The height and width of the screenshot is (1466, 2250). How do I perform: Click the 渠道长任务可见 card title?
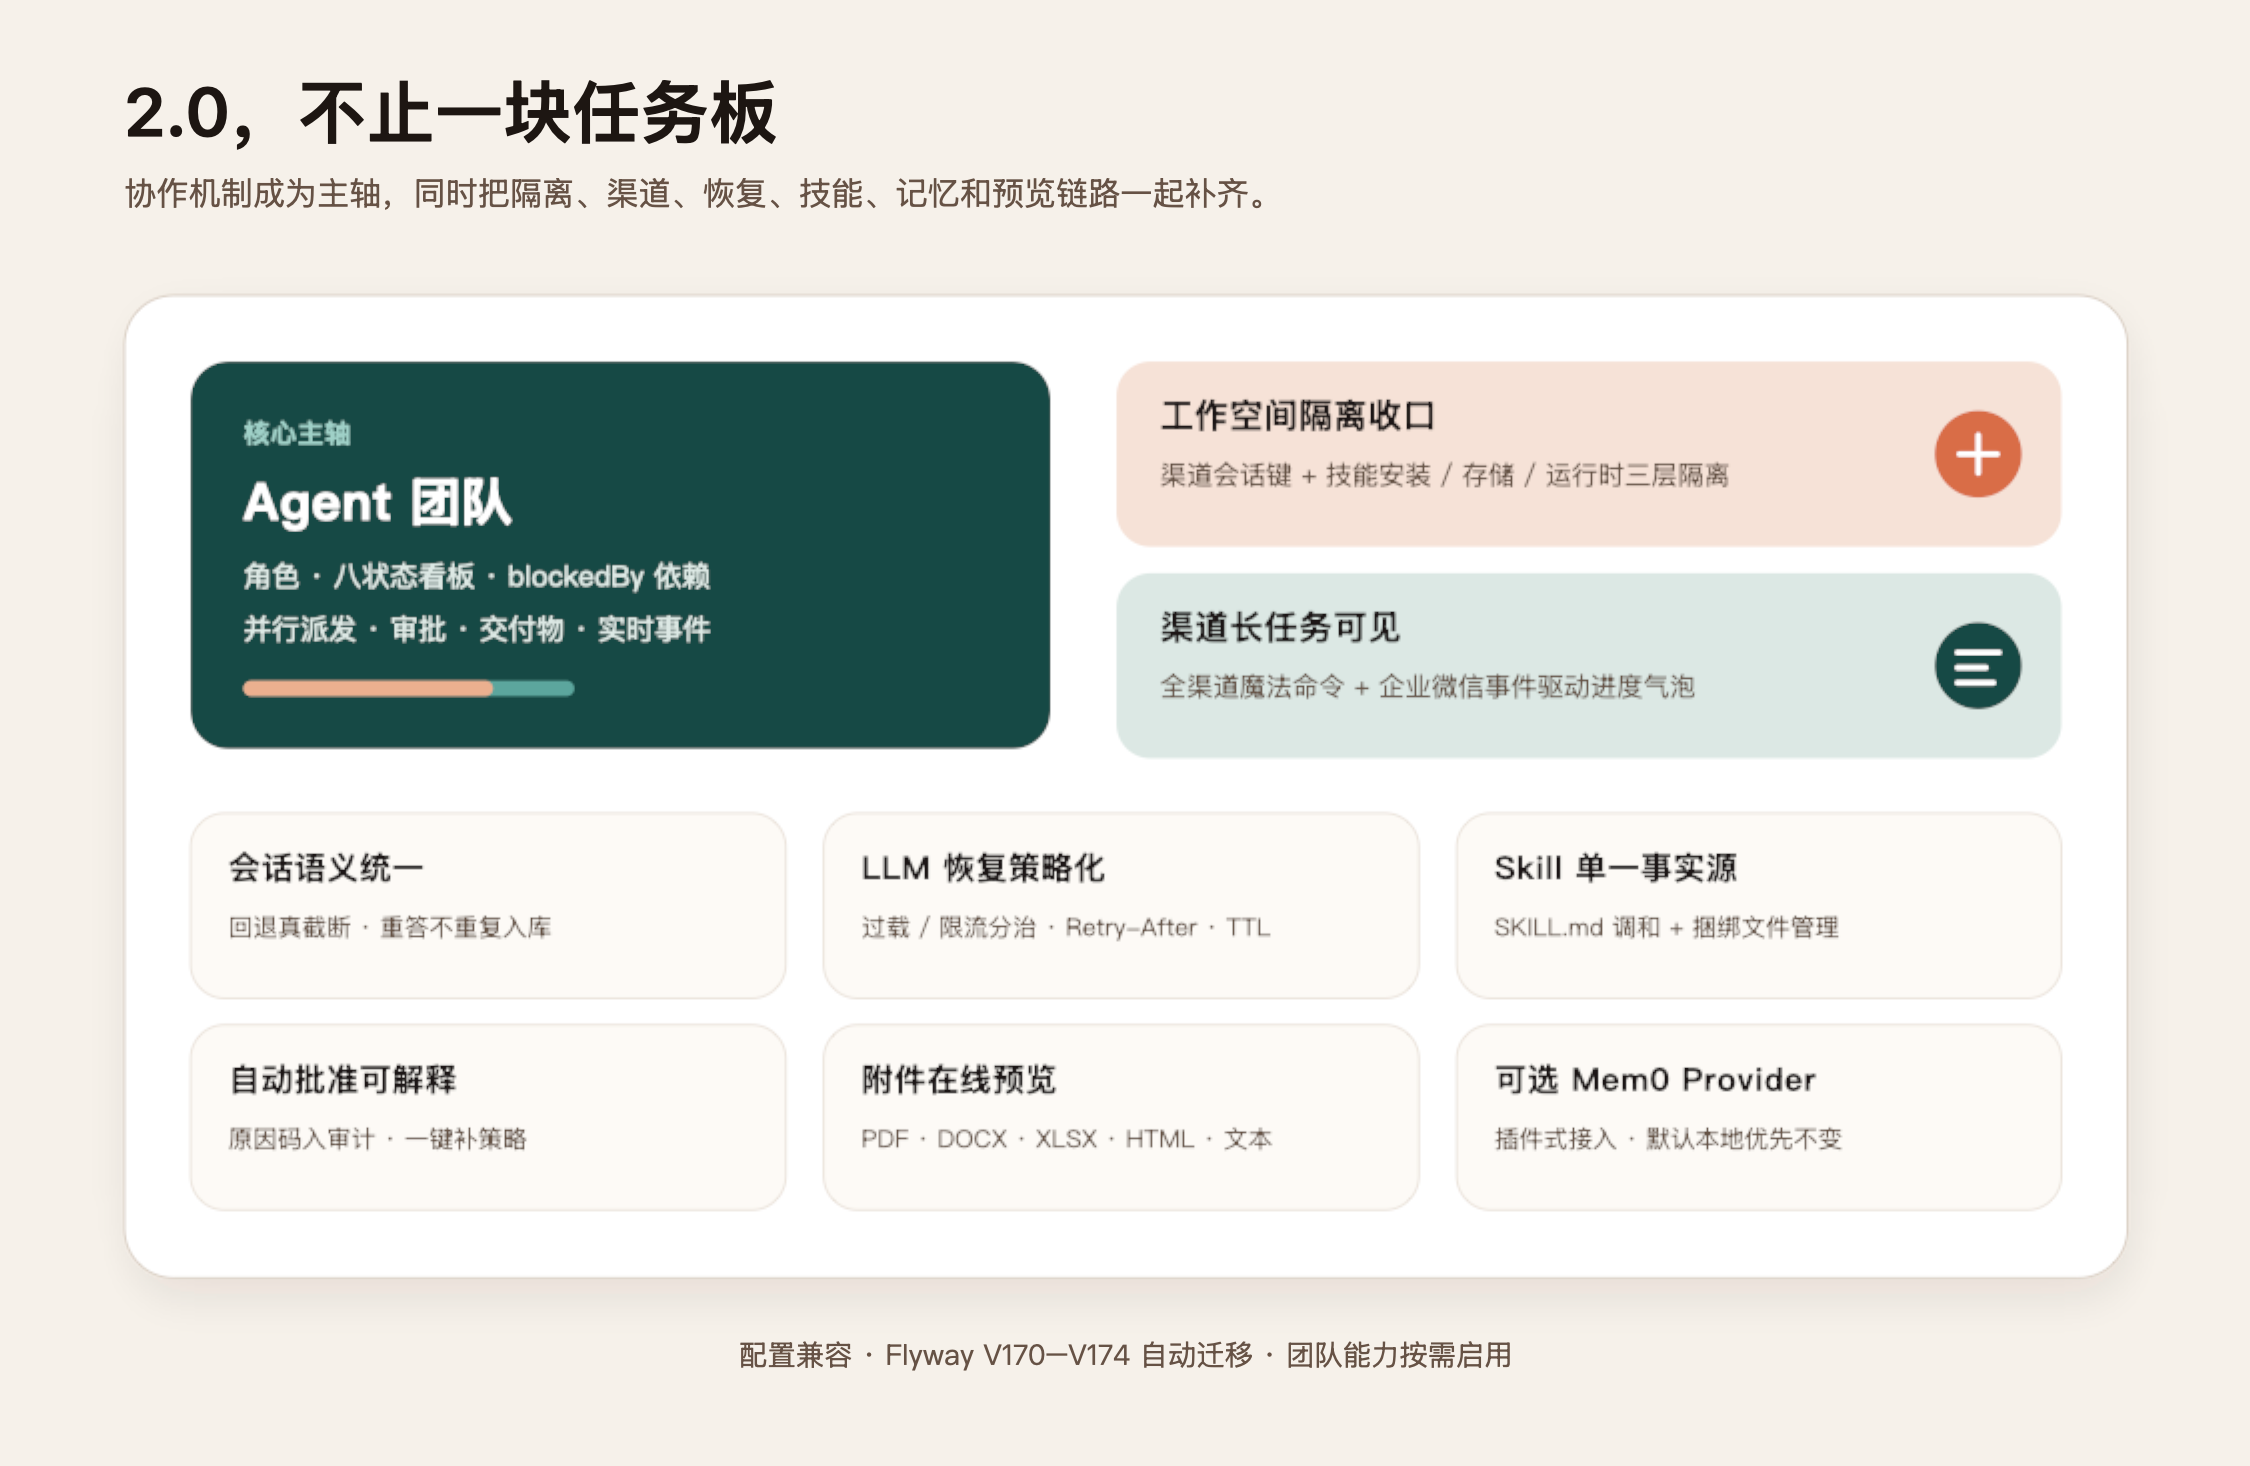(1280, 627)
